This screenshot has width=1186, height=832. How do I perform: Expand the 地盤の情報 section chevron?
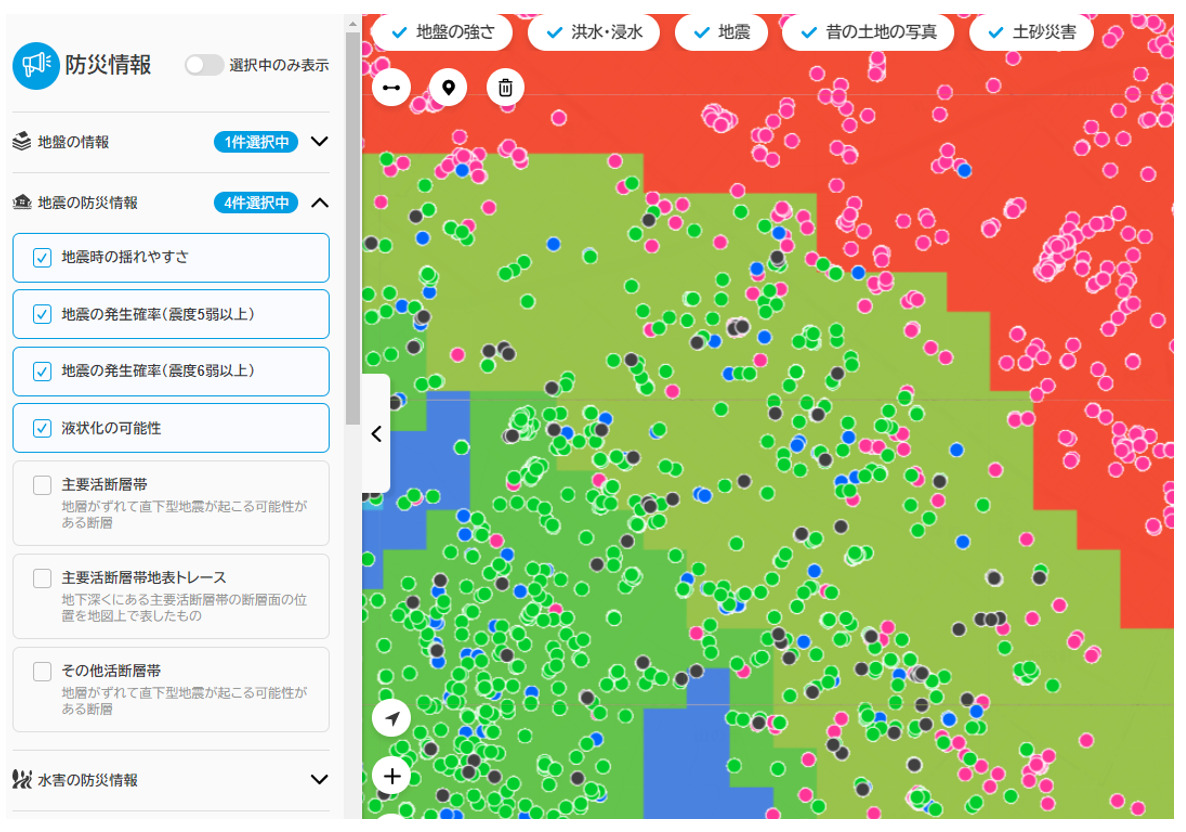(x=319, y=142)
